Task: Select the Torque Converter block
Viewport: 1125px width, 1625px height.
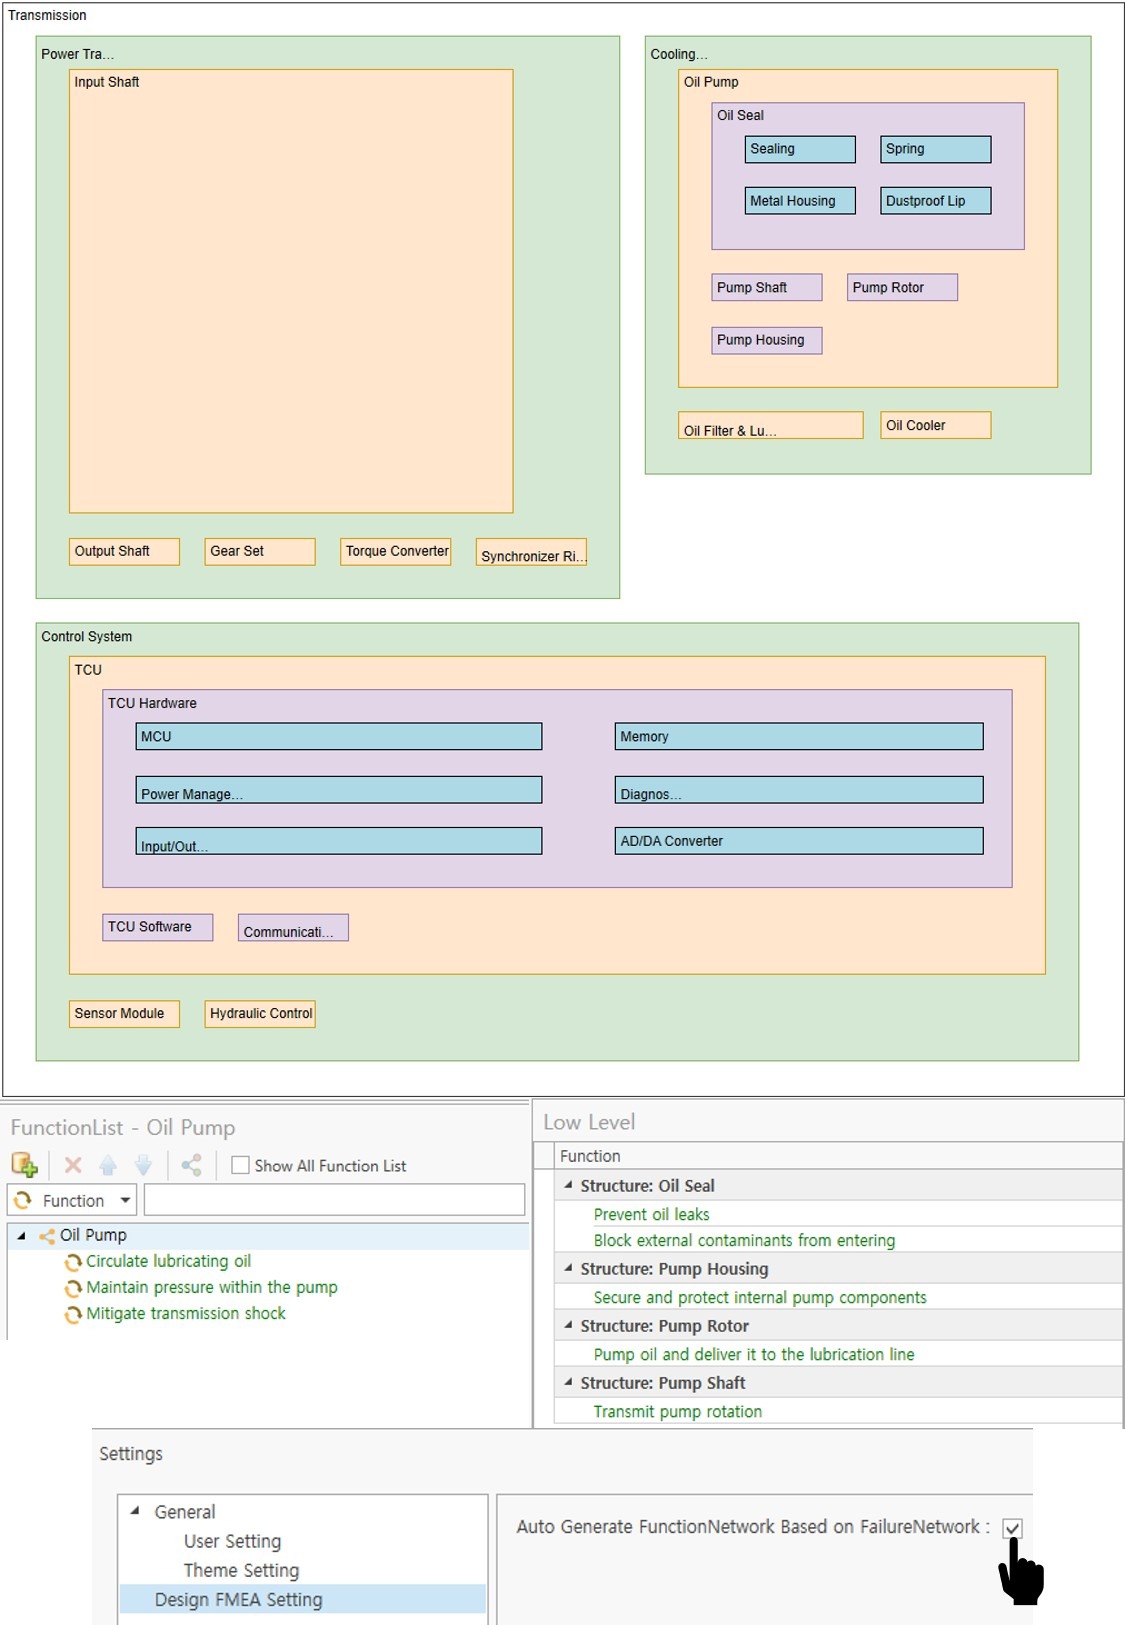Action: pos(396,551)
